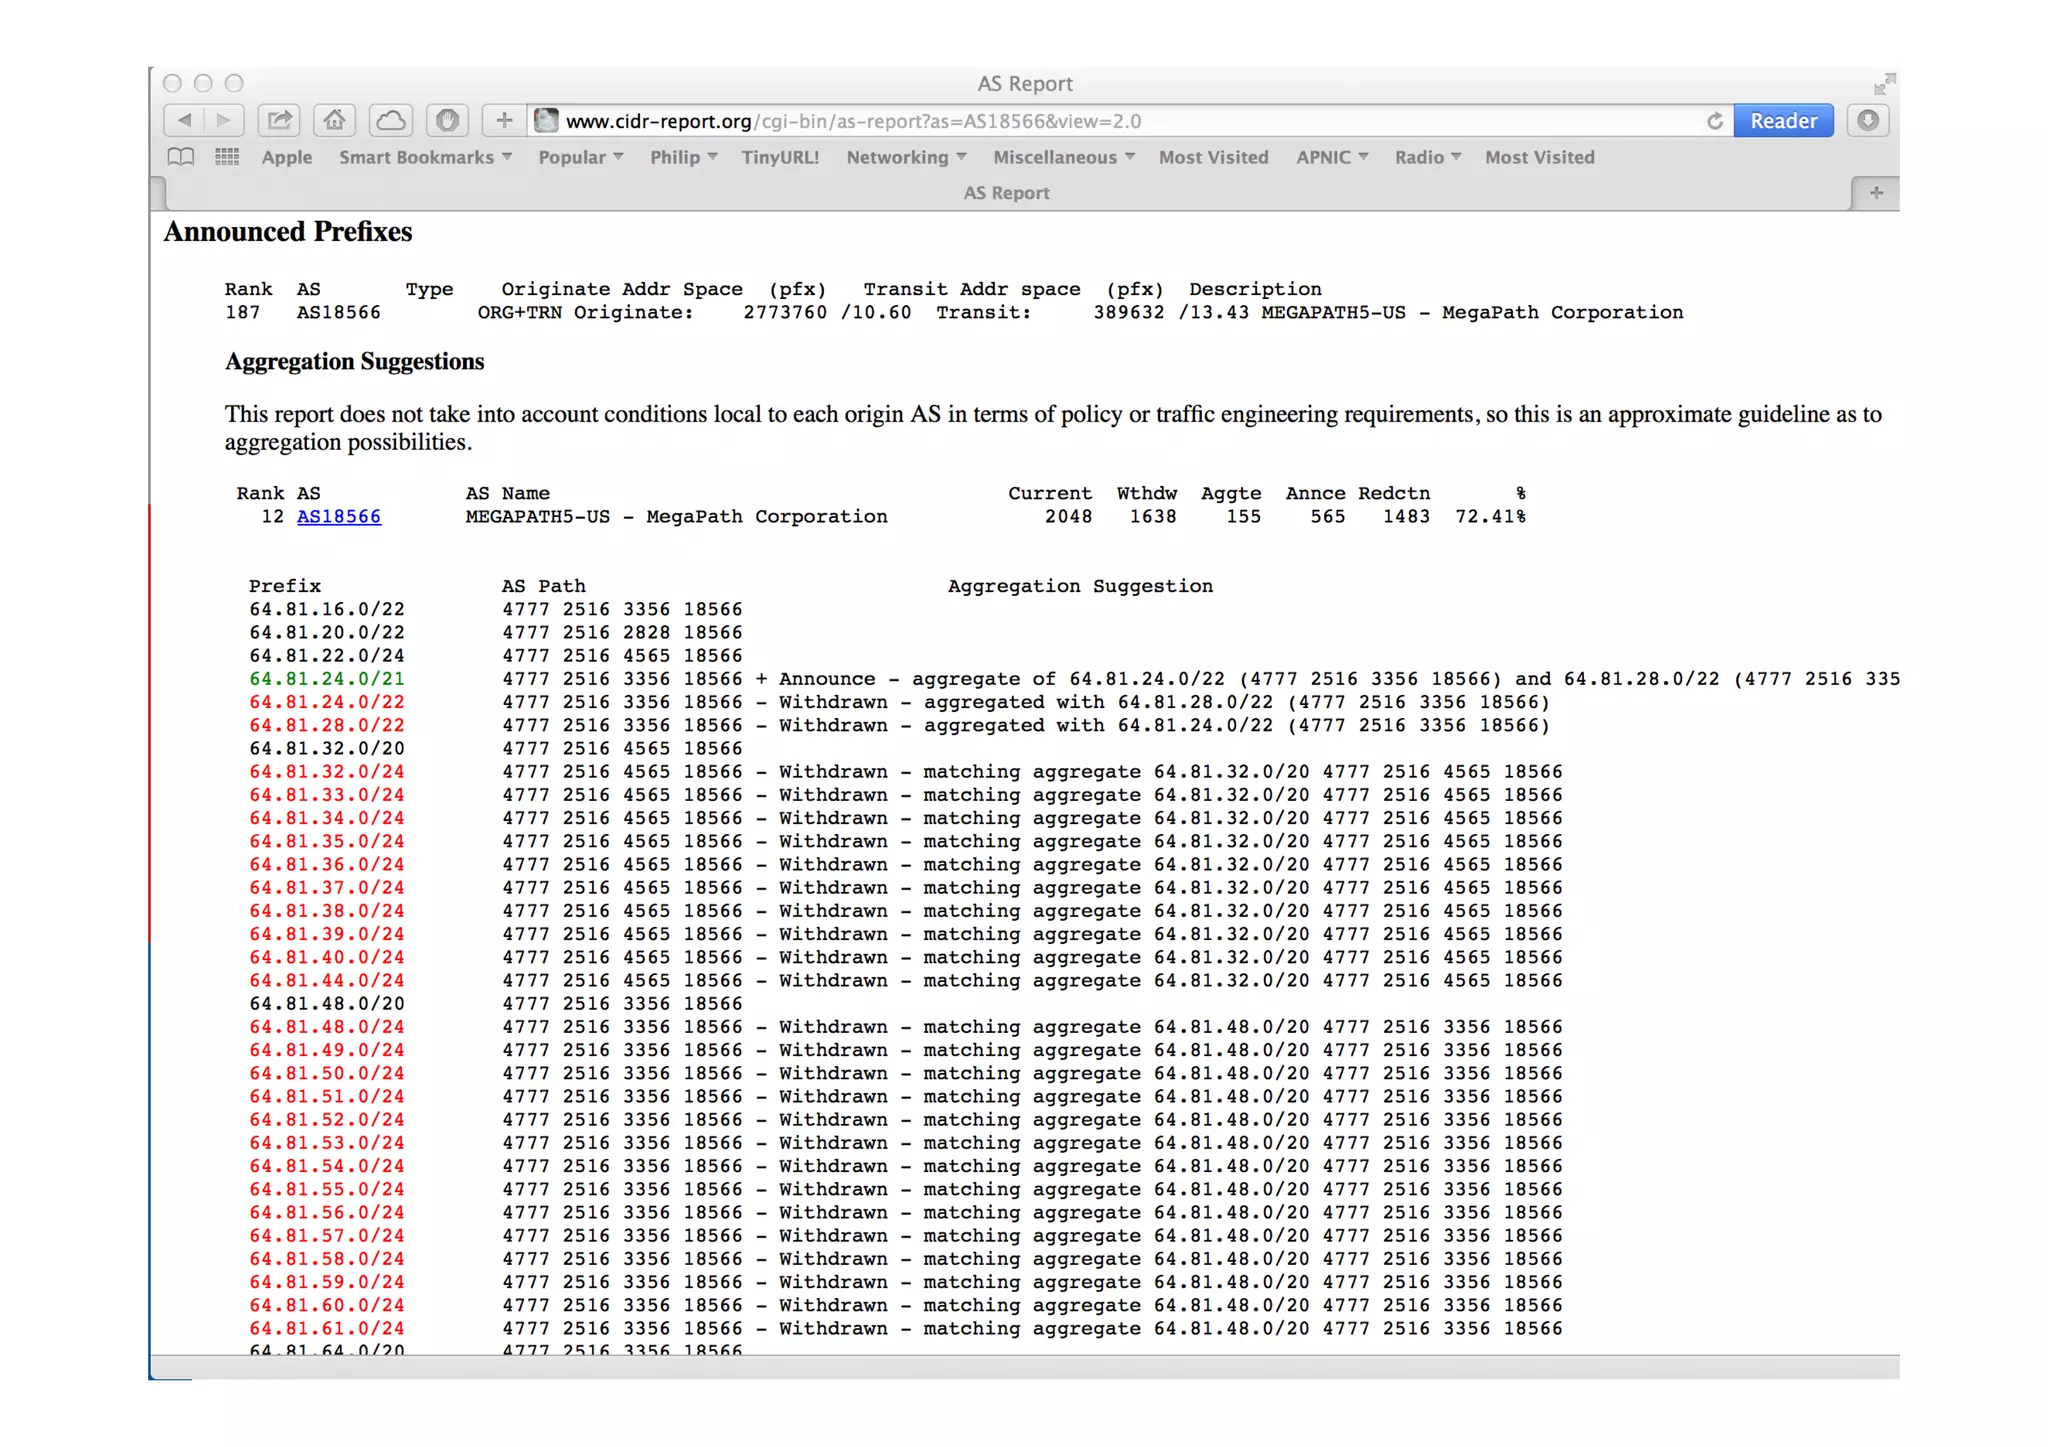Click the forward navigation arrow
Viewport: 2048px width, 1447px height.
tap(224, 121)
